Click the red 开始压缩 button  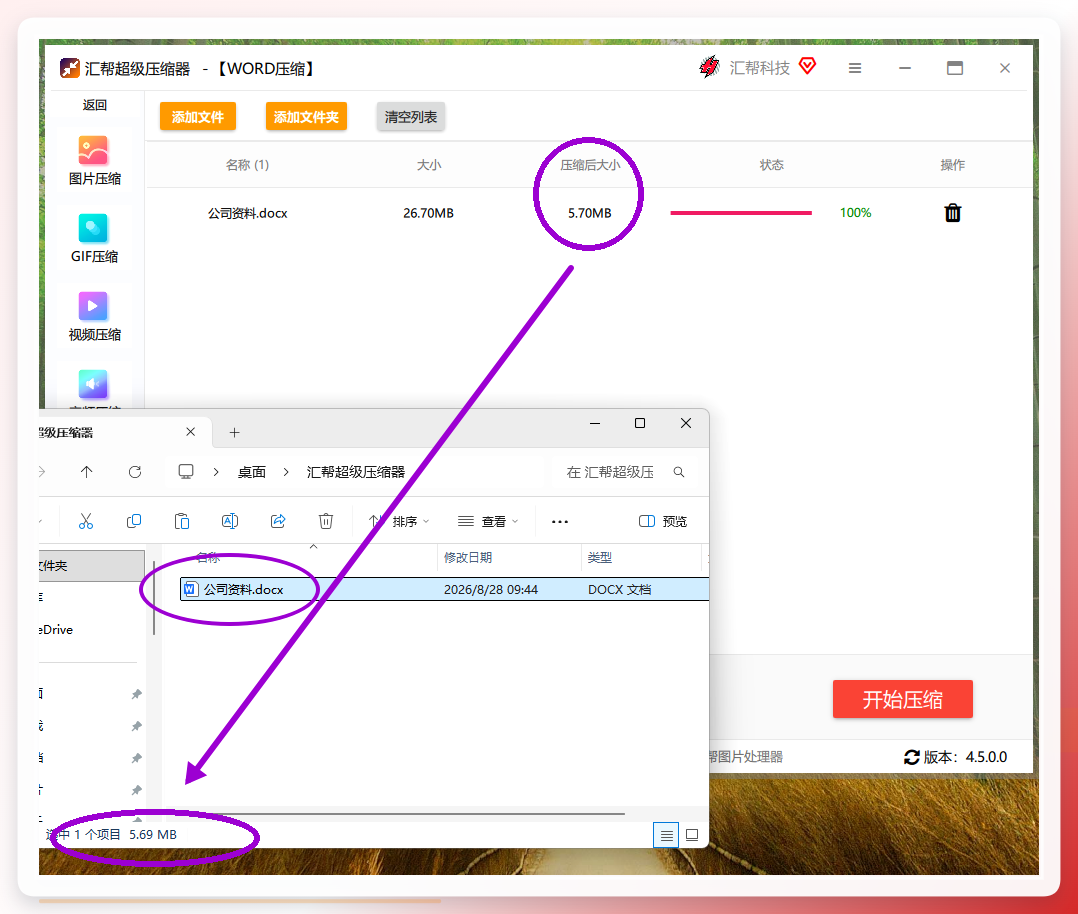tap(903, 699)
